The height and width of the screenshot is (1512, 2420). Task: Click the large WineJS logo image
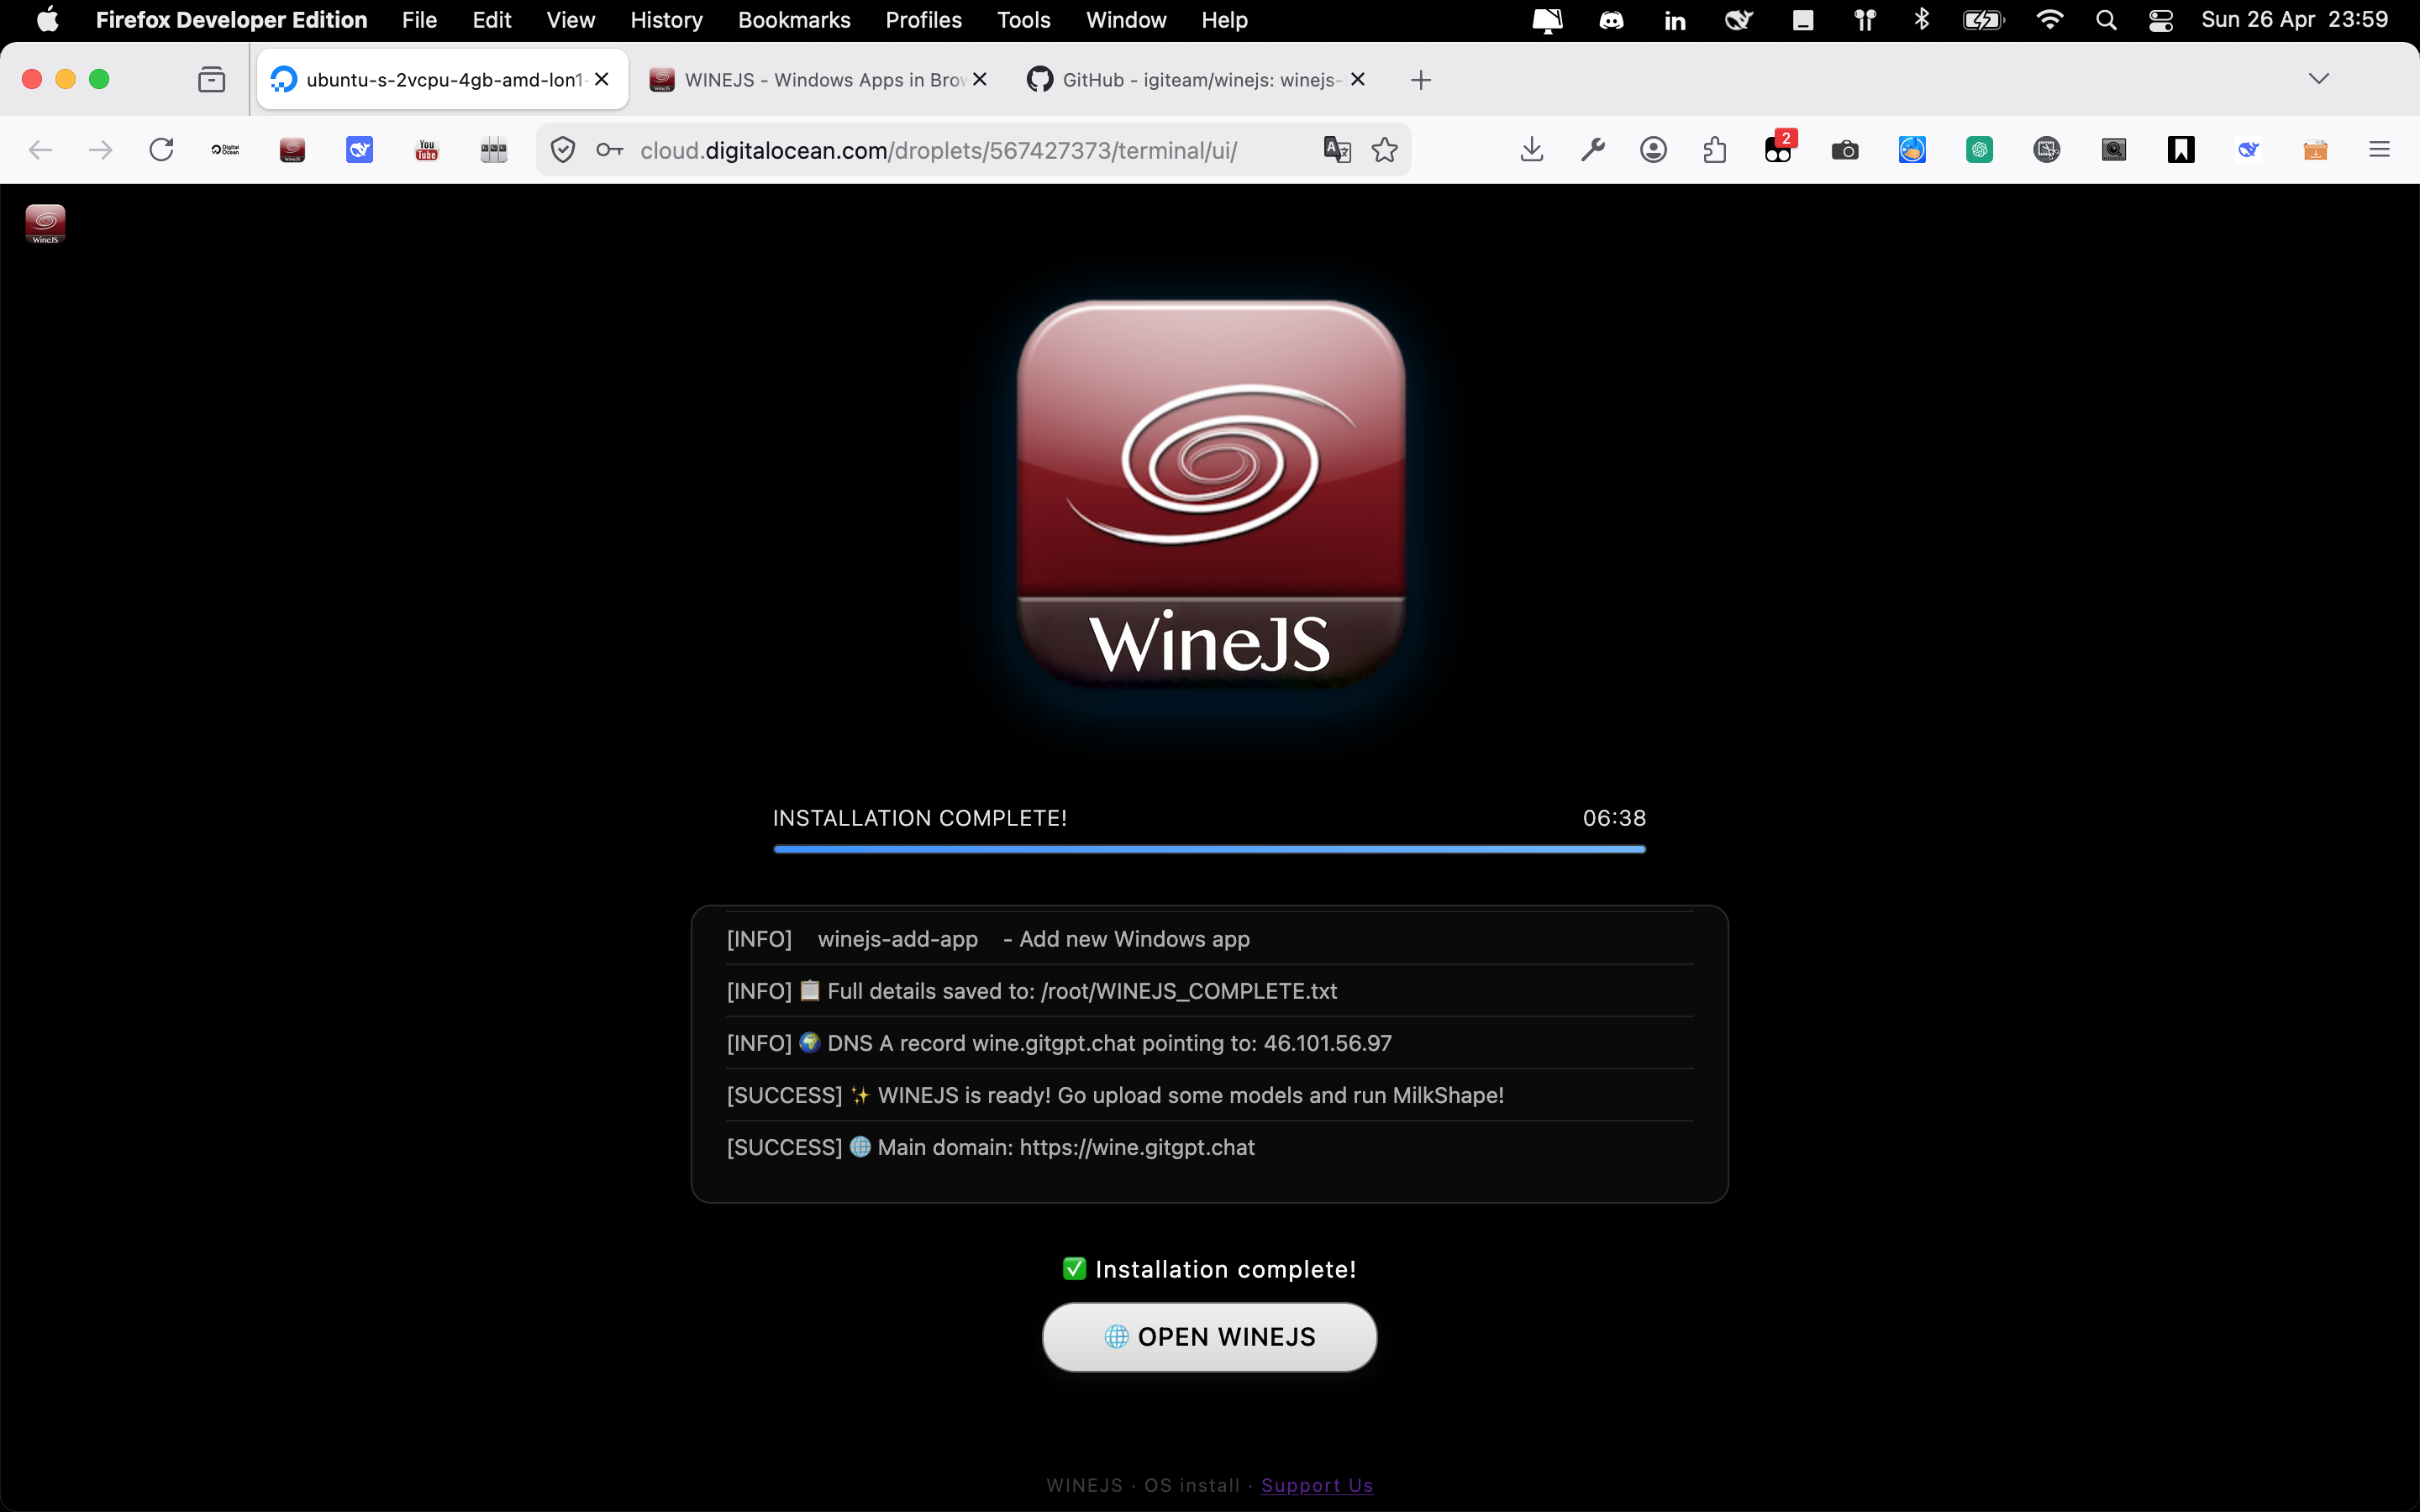click(x=1210, y=495)
